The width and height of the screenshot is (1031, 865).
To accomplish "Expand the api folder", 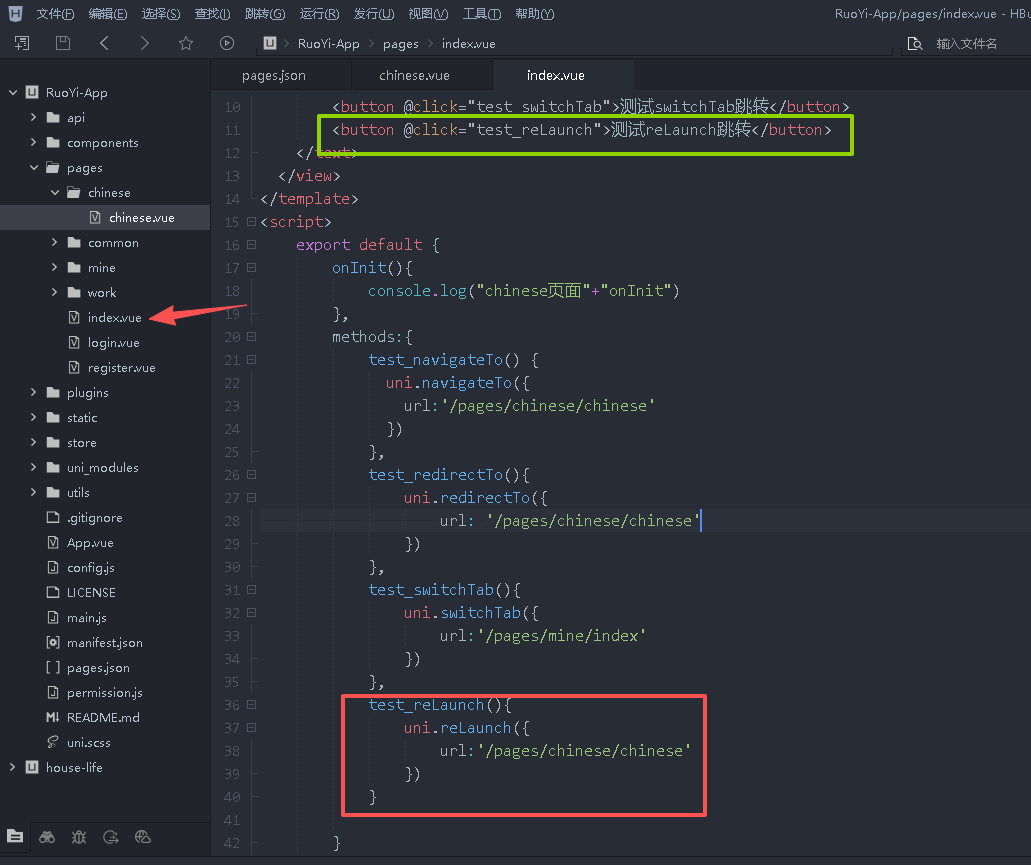I will 34,118.
